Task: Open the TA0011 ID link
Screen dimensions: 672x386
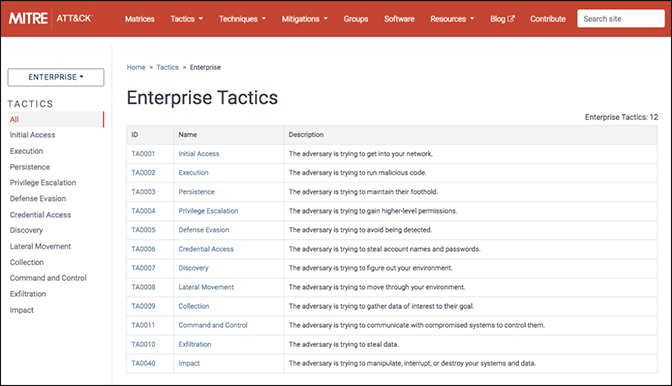Action: click(143, 325)
